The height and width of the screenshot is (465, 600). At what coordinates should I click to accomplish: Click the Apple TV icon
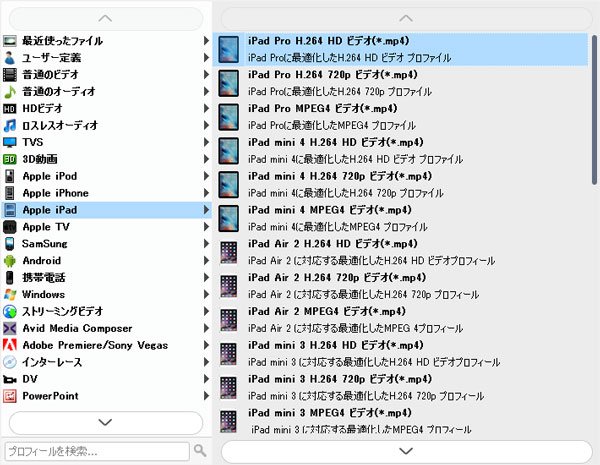coord(10,227)
